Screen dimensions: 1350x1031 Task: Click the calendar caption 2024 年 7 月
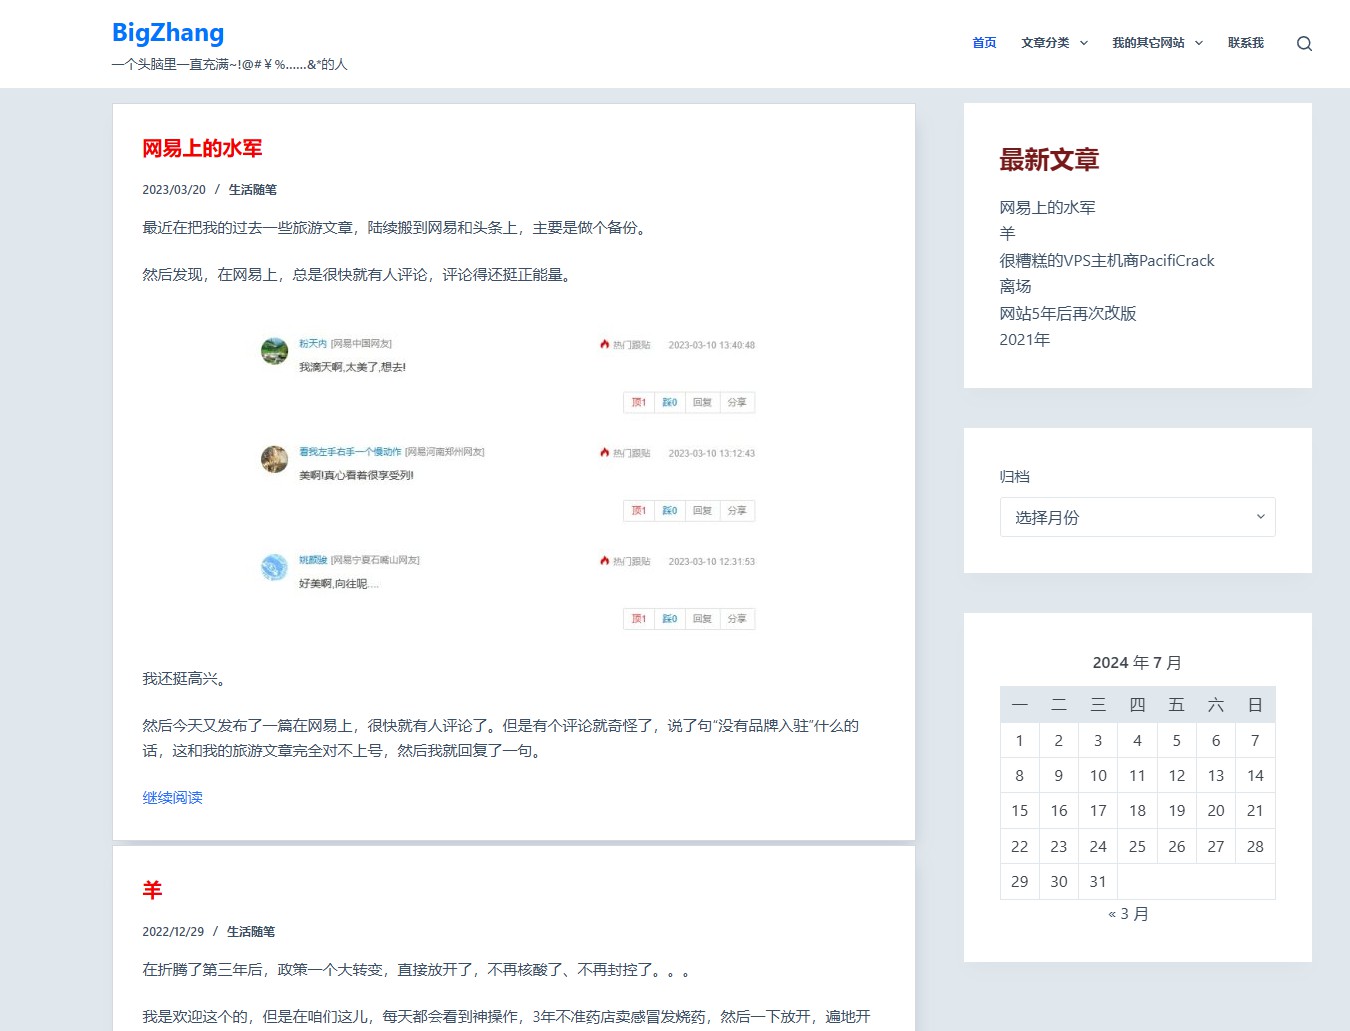(x=1137, y=662)
